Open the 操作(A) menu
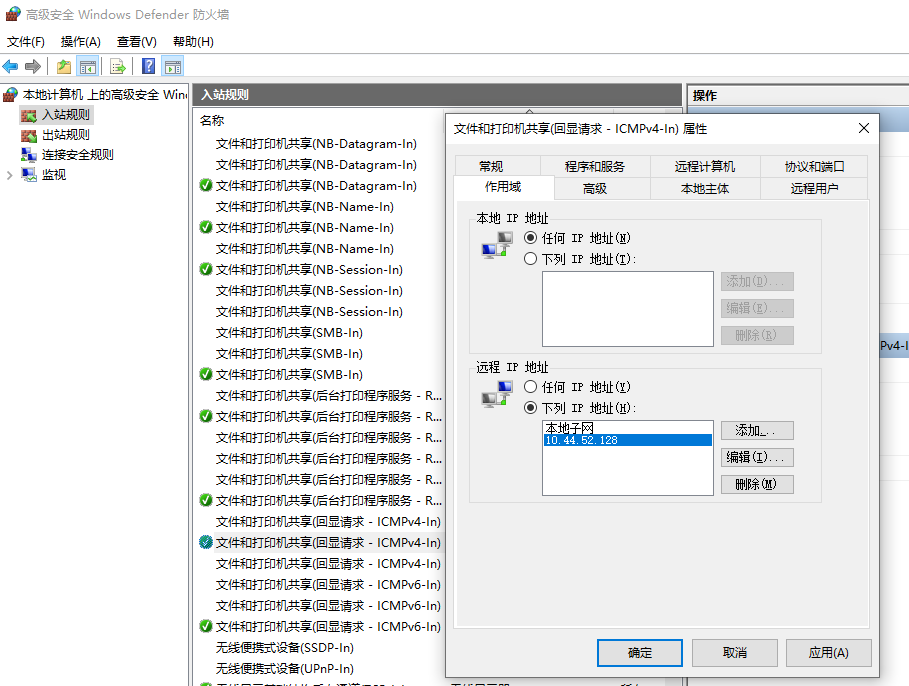Viewport: 909px width, 686px height. coord(81,42)
